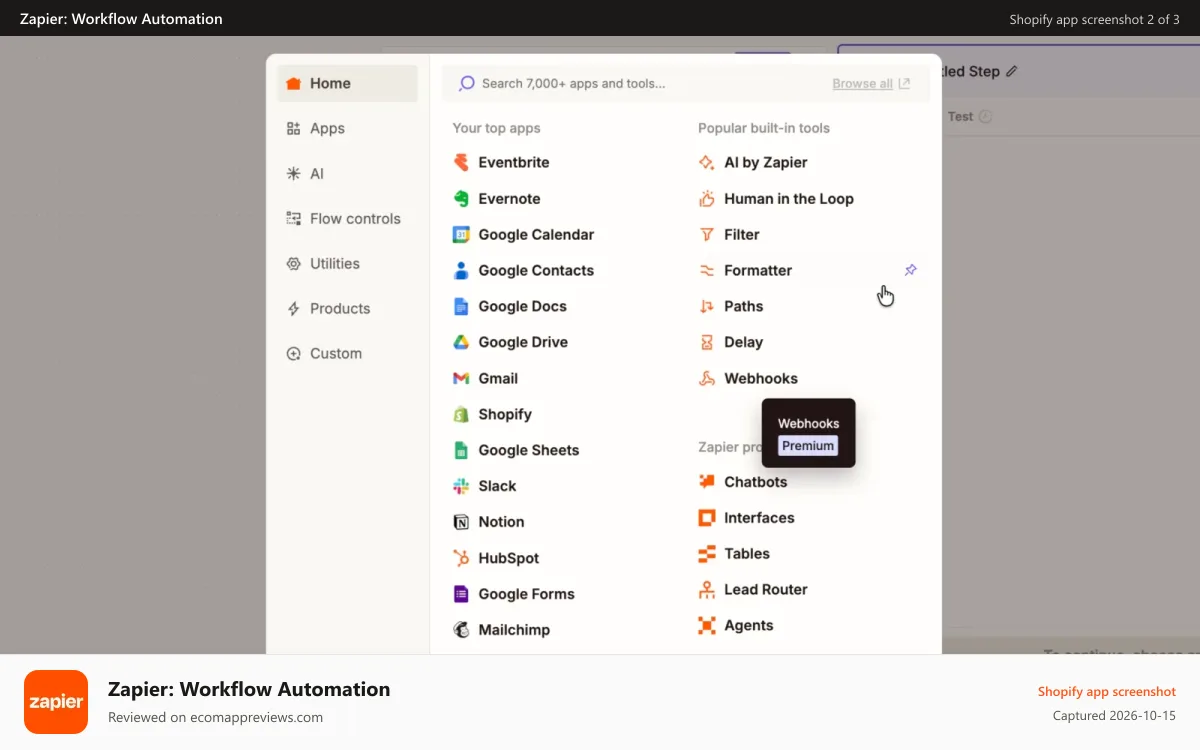Click the Tables product icon
The height and width of the screenshot is (750, 1200).
tap(707, 554)
